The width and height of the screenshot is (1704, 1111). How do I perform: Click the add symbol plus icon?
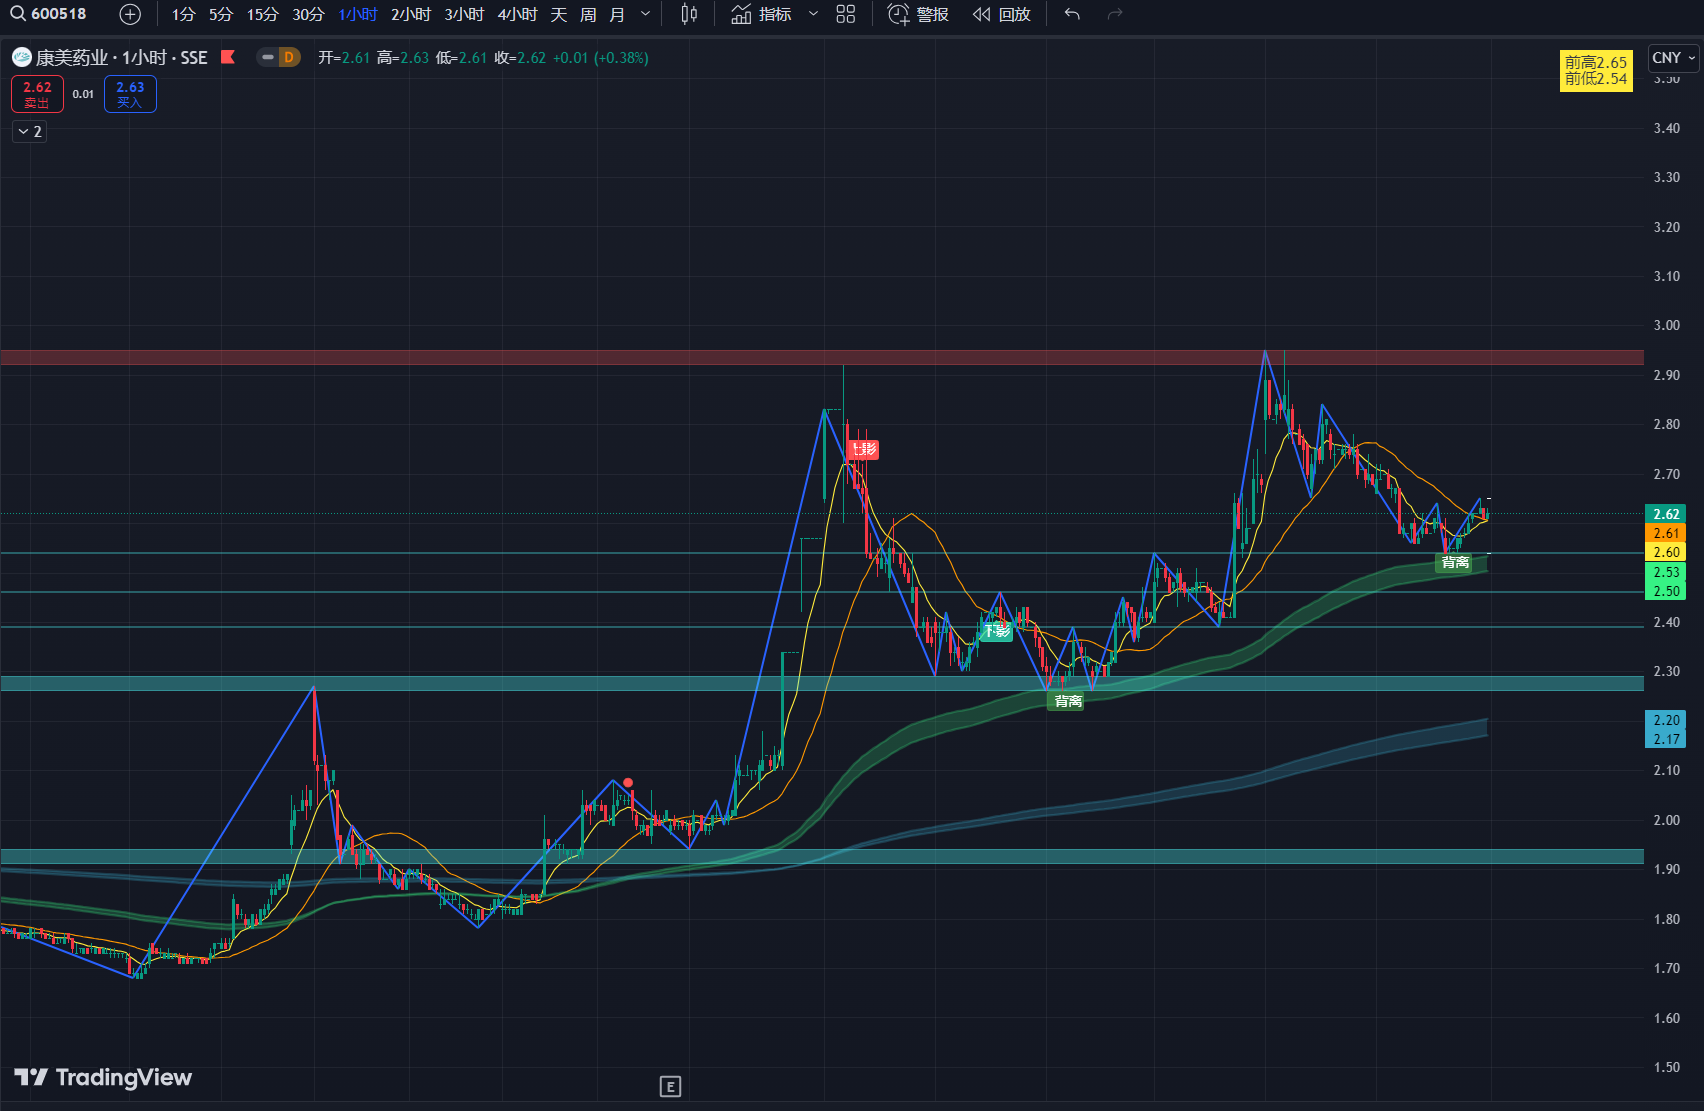130,14
